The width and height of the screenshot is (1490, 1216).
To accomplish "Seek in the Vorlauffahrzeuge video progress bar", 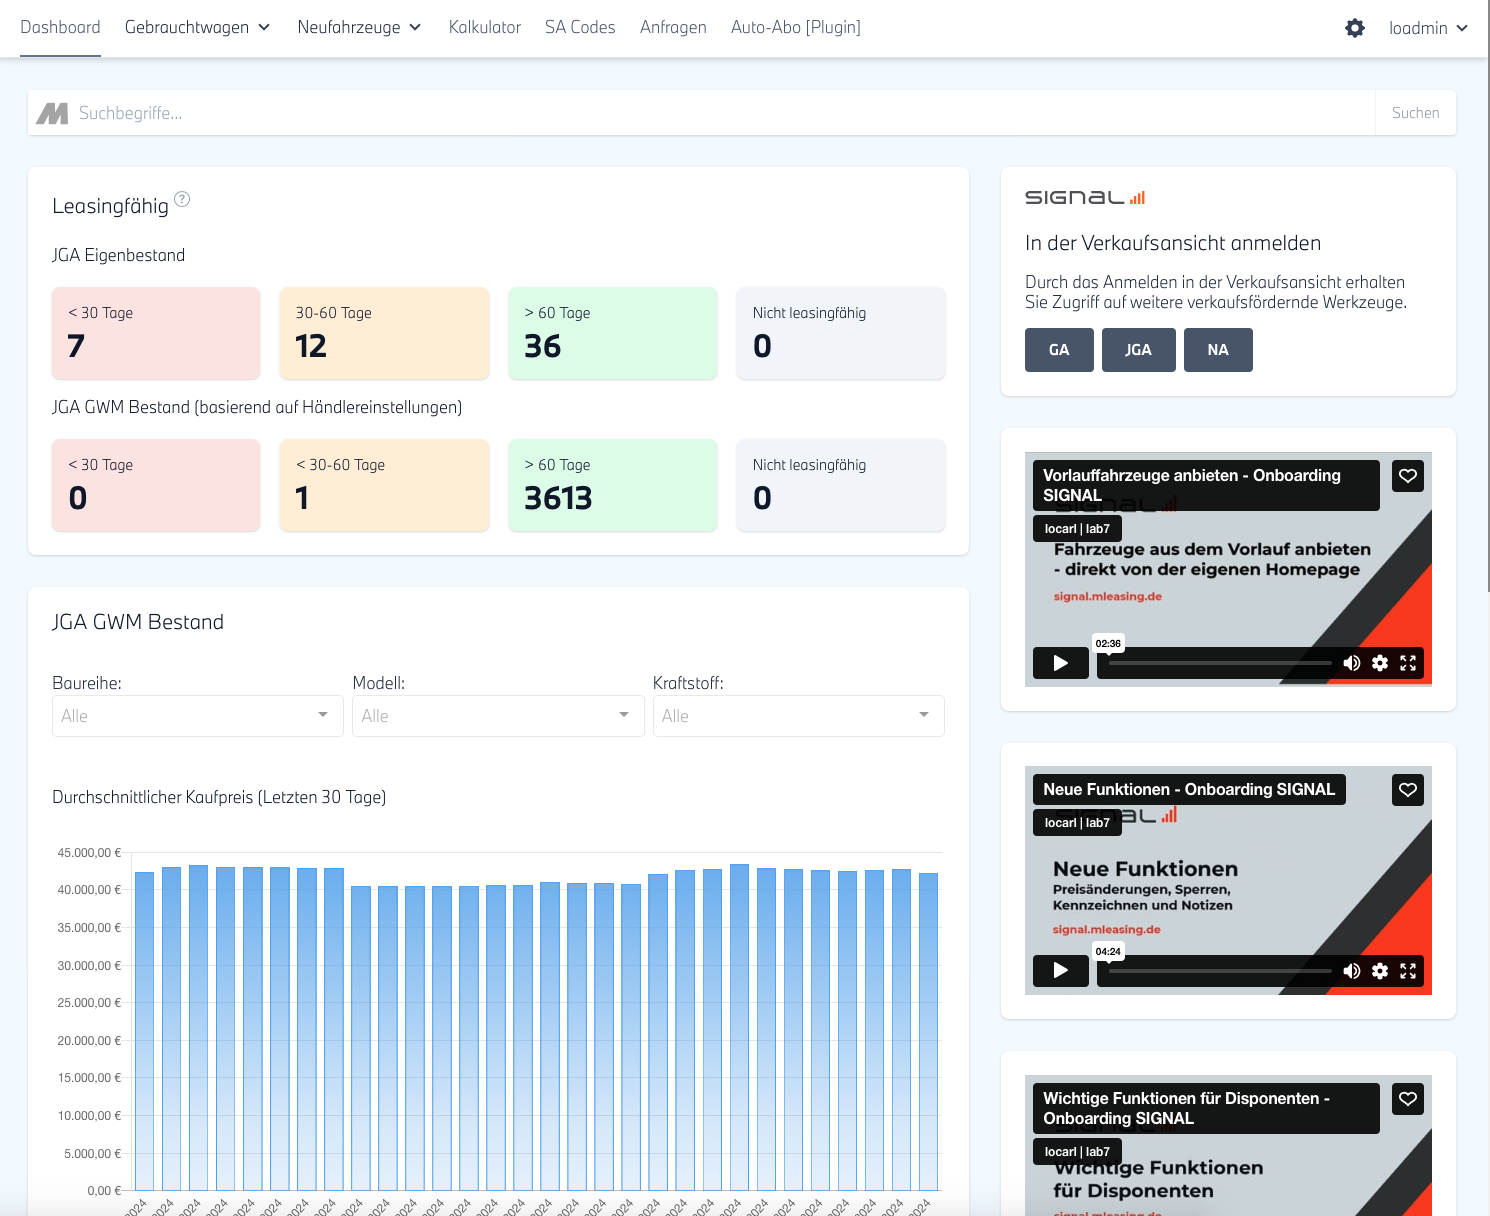I will (1220, 663).
